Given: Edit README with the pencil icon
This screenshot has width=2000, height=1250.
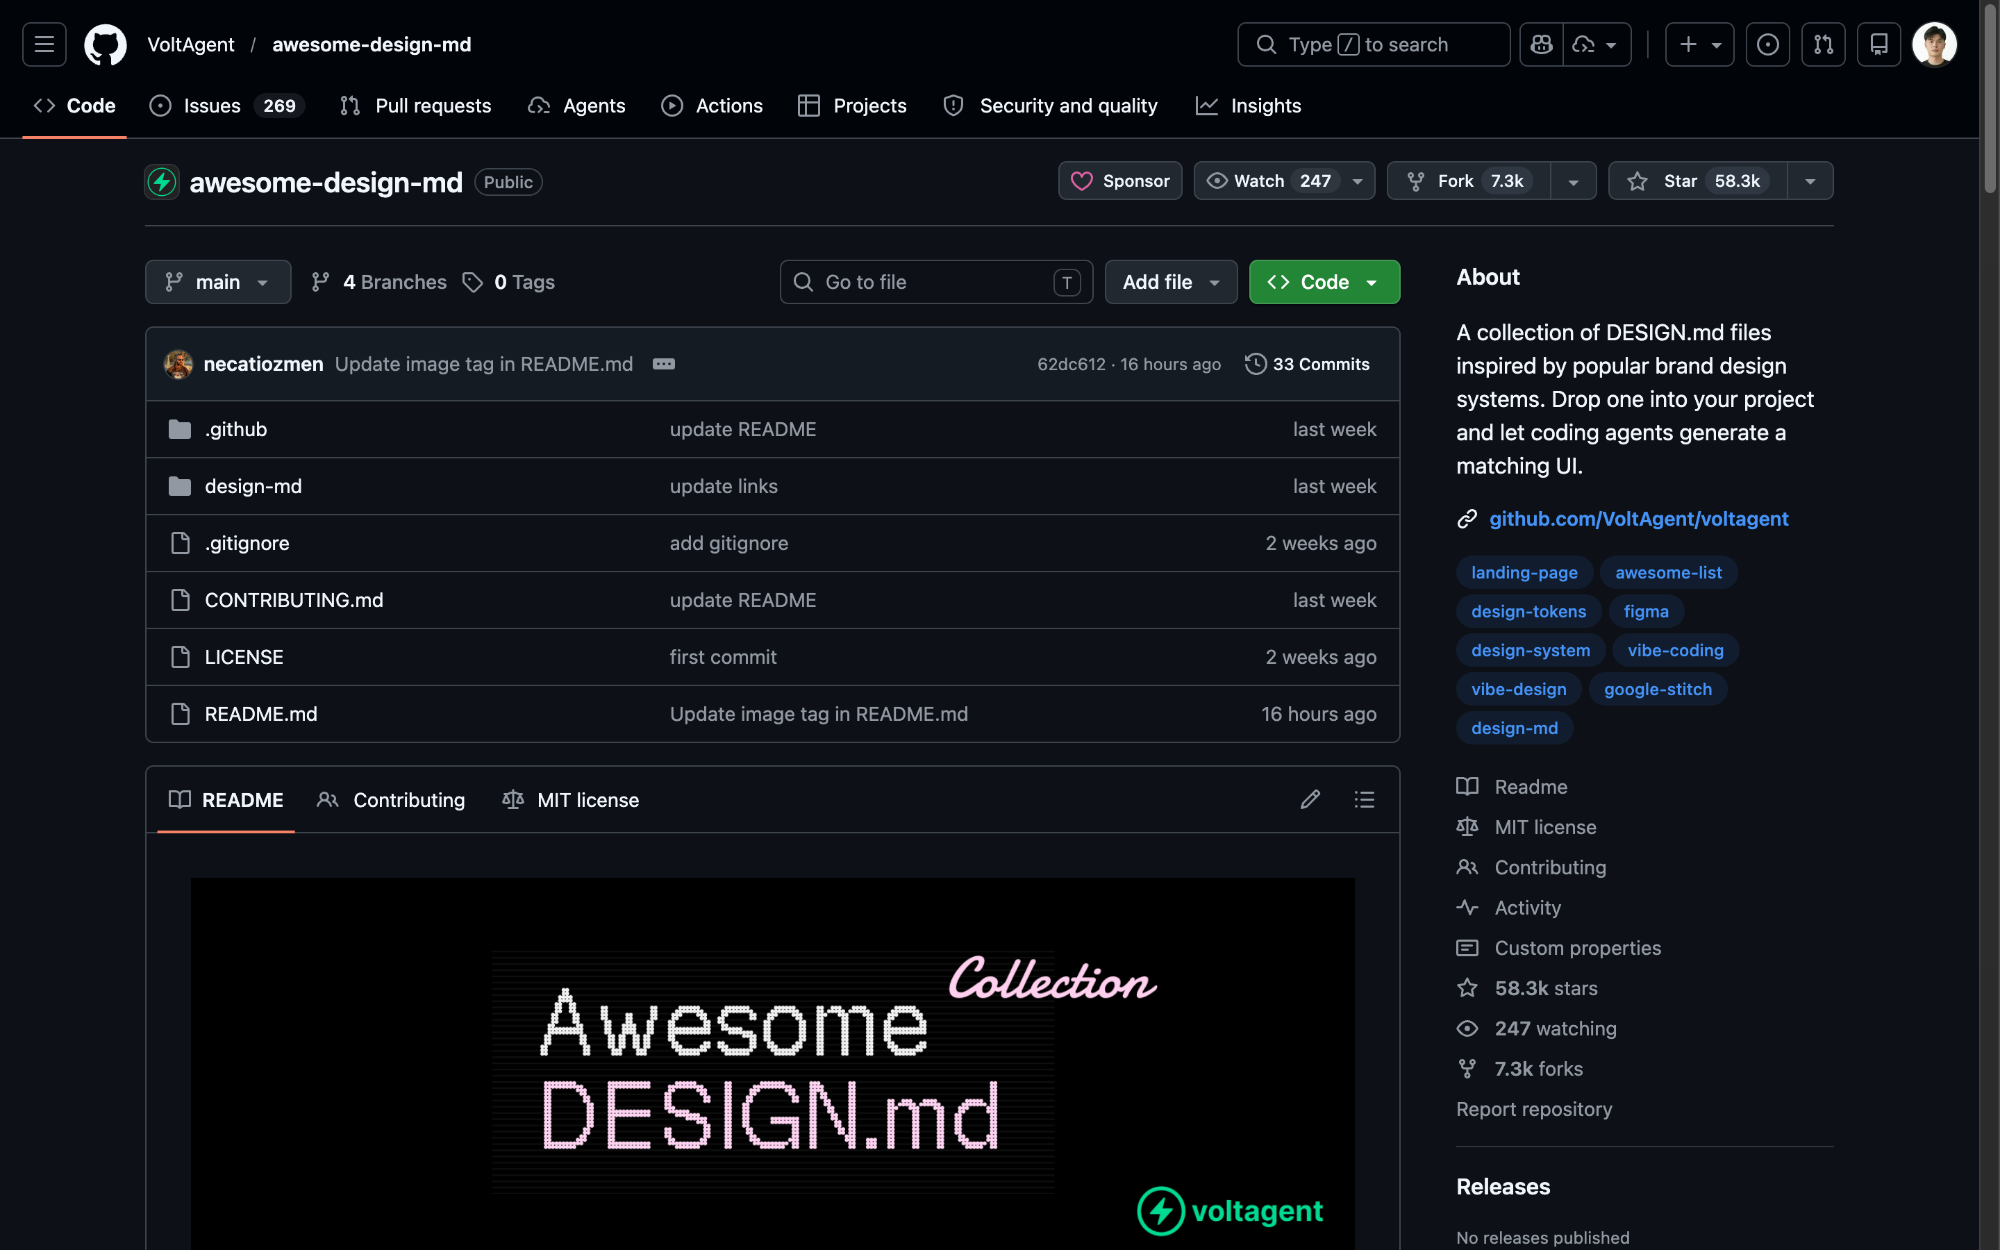Looking at the screenshot, I should tap(1310, 799).
